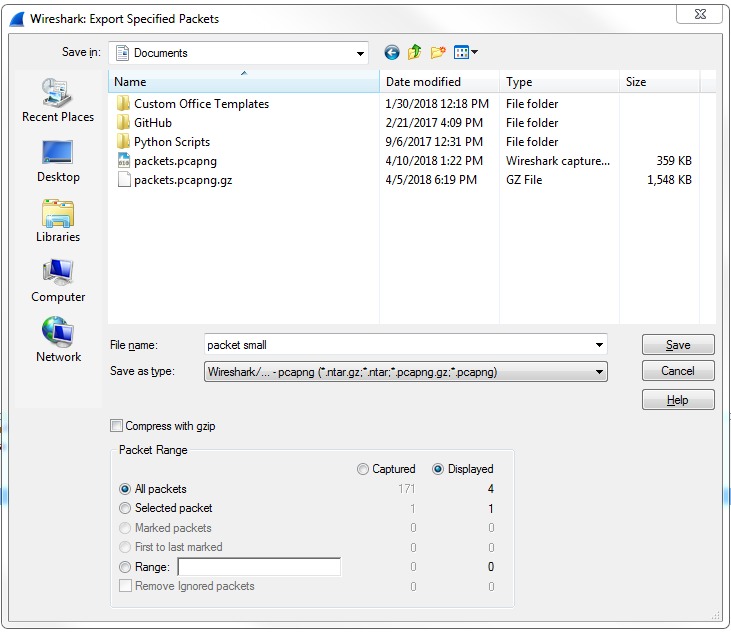Screen dimensions: 731x634
Task: Go to Desktop in the places bar
Action: click(x=58, y=161)
